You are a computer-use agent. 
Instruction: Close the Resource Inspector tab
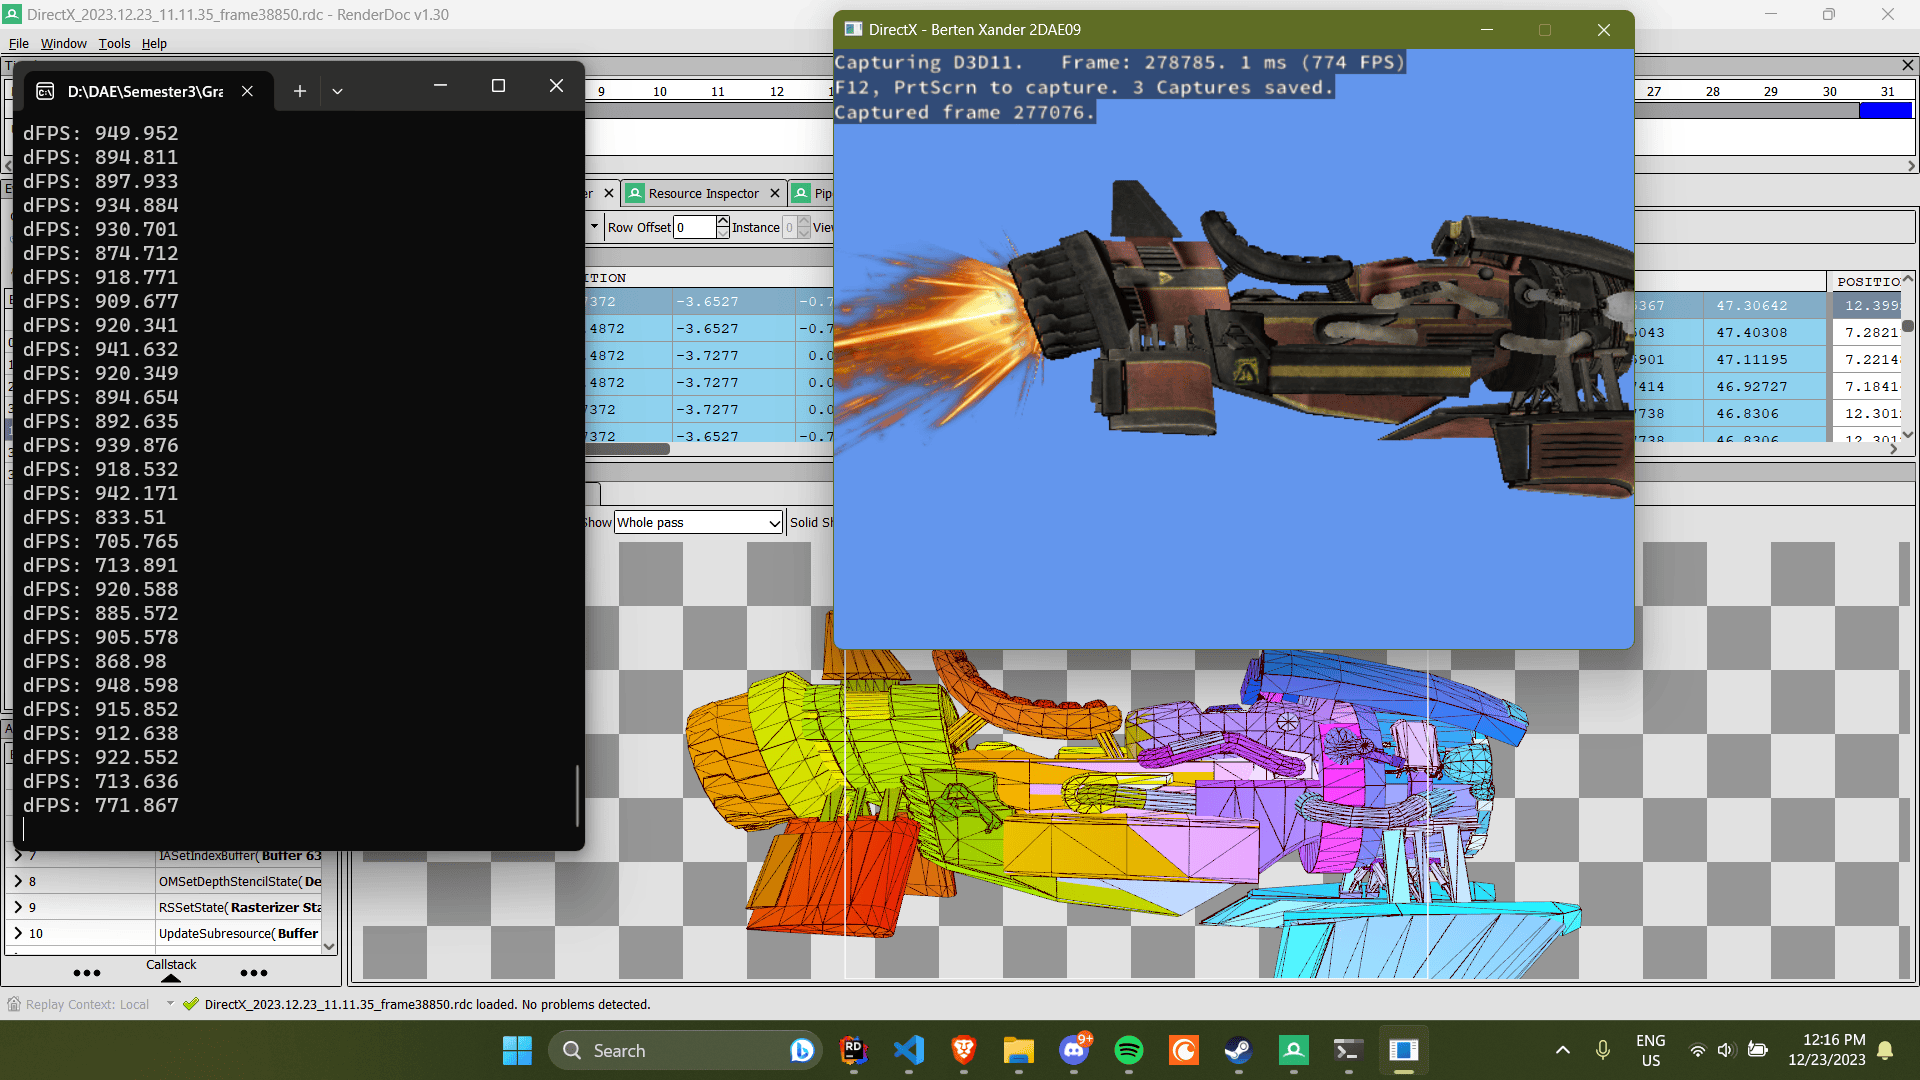(x=775, y=194)
